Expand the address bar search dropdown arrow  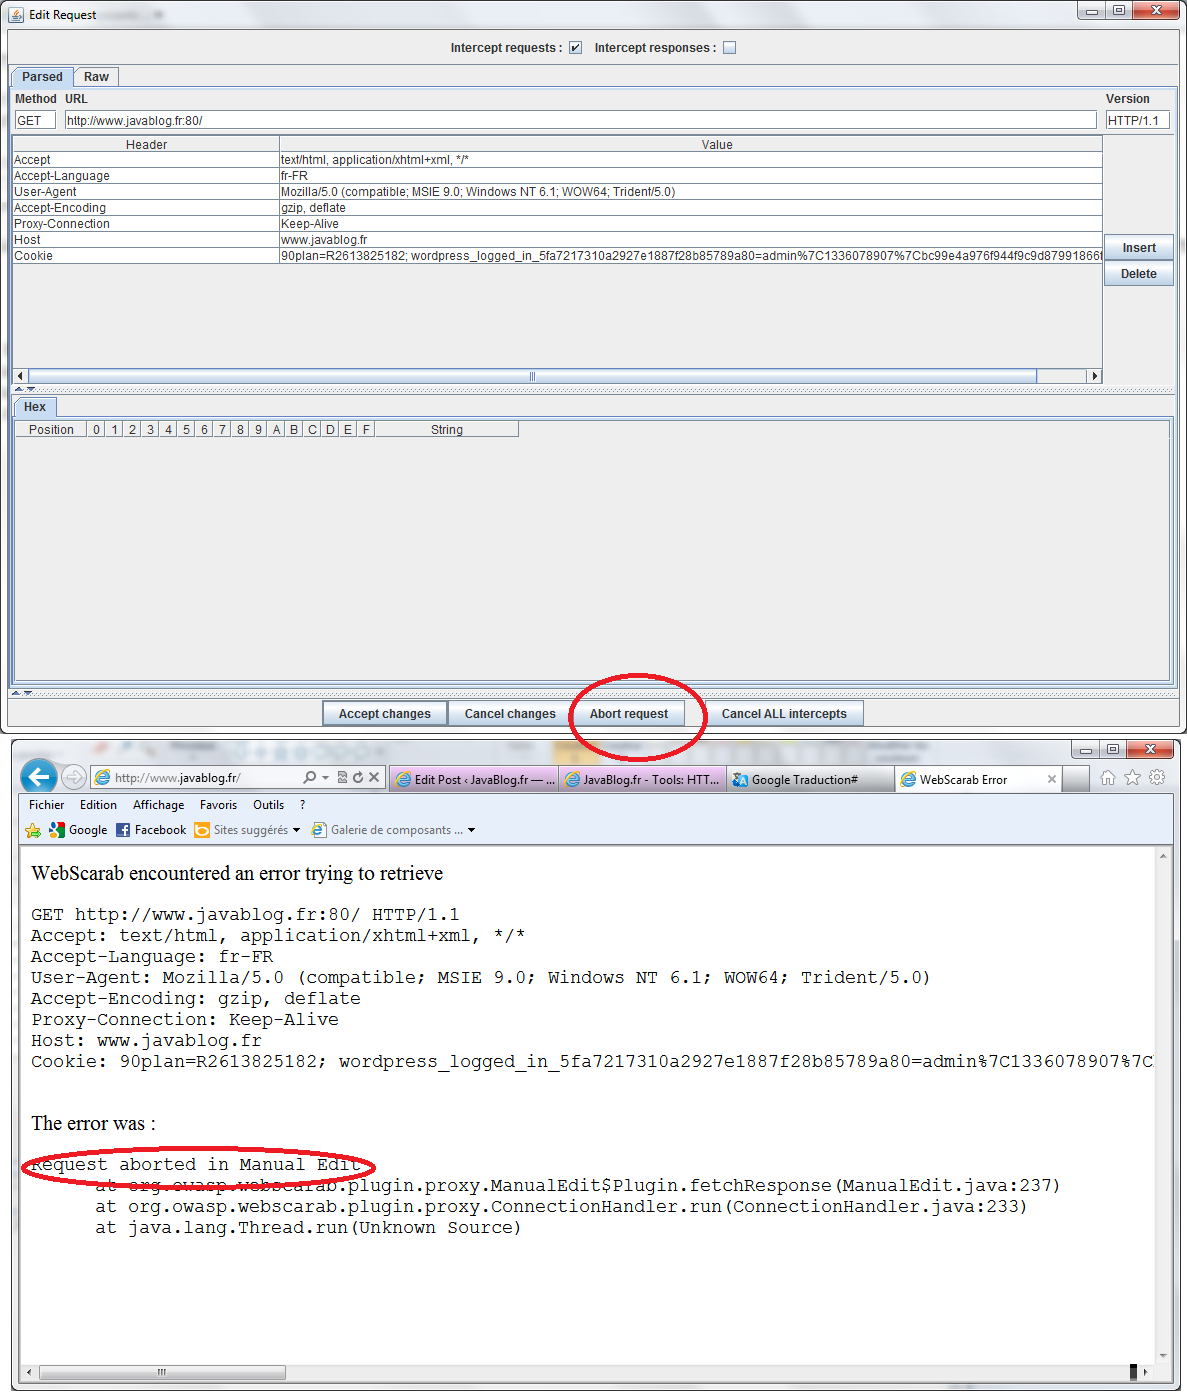point(325,778)
